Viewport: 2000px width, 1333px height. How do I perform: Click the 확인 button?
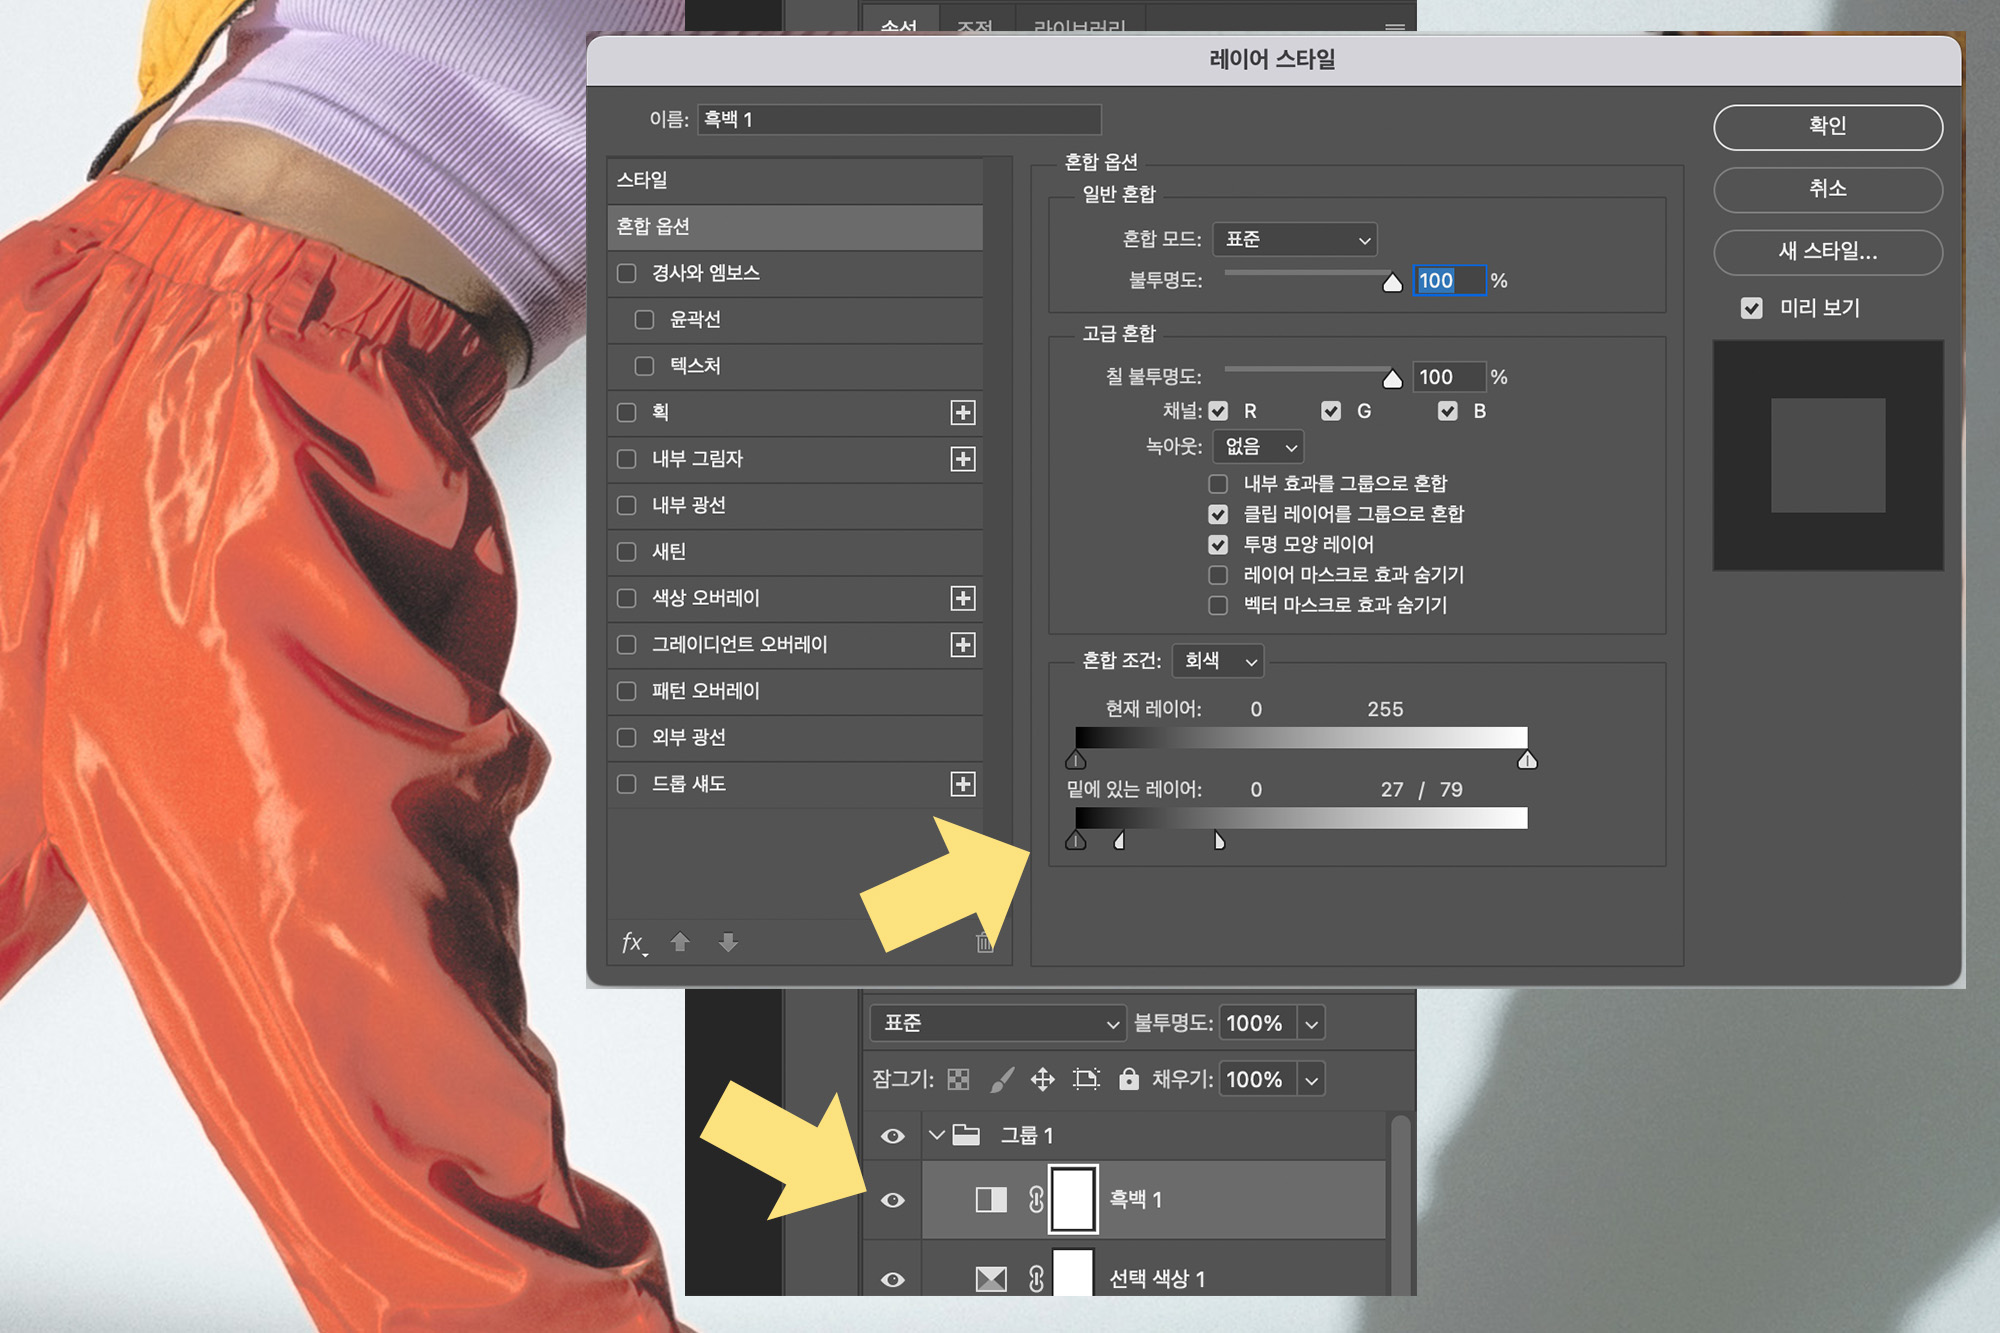coord(1827,127)
